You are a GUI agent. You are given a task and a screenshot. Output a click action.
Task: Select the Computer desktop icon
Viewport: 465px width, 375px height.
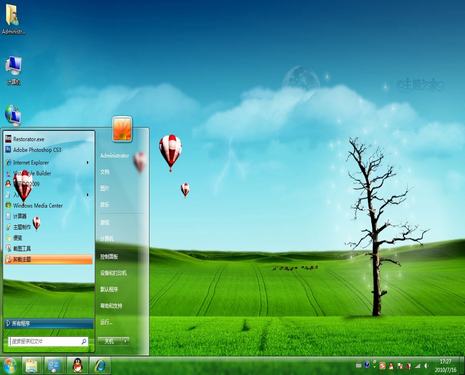click(14, 71)
